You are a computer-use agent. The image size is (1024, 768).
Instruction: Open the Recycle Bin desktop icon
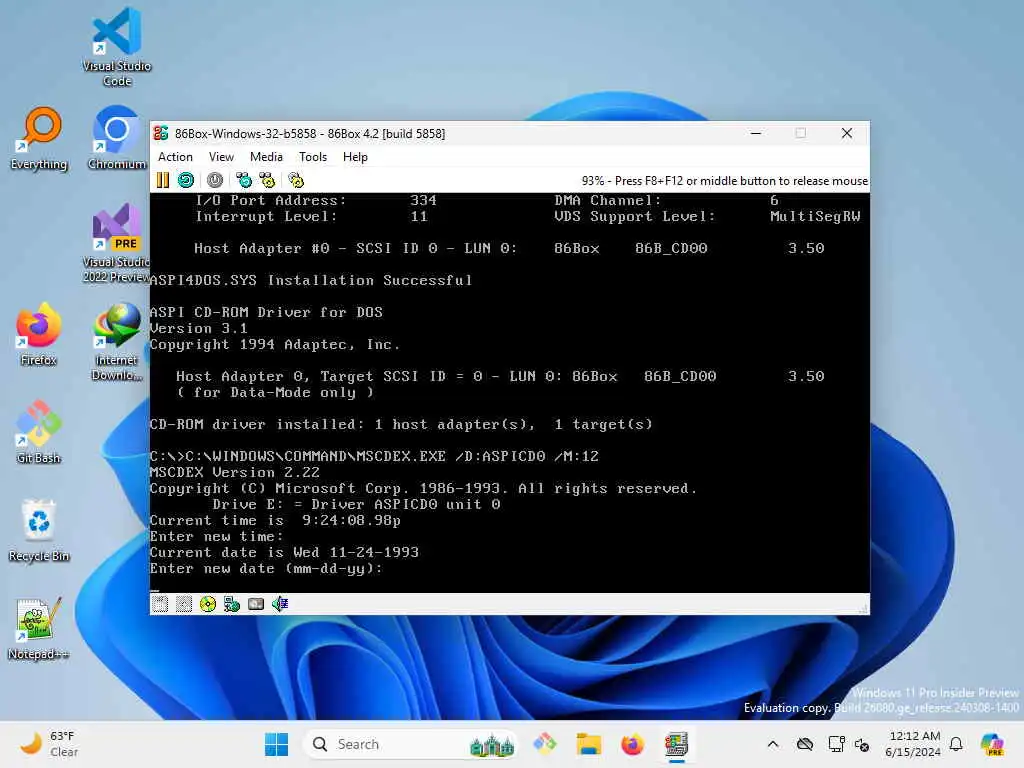coord(39,530)
